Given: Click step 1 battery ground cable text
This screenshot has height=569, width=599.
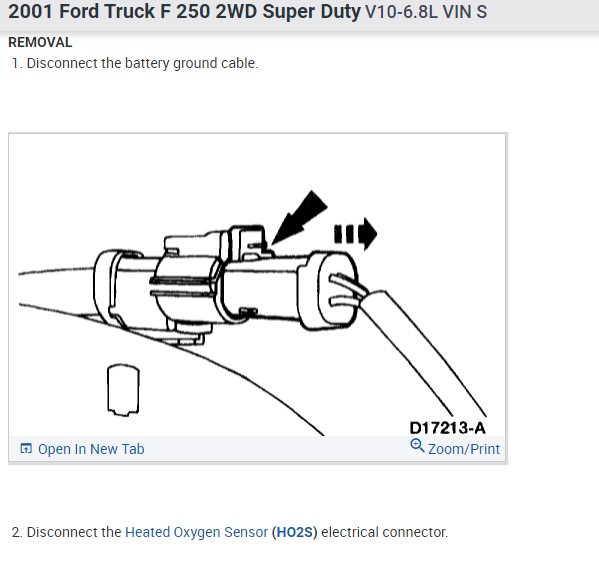Looking at the screenshot, I should tap(142, 63).
